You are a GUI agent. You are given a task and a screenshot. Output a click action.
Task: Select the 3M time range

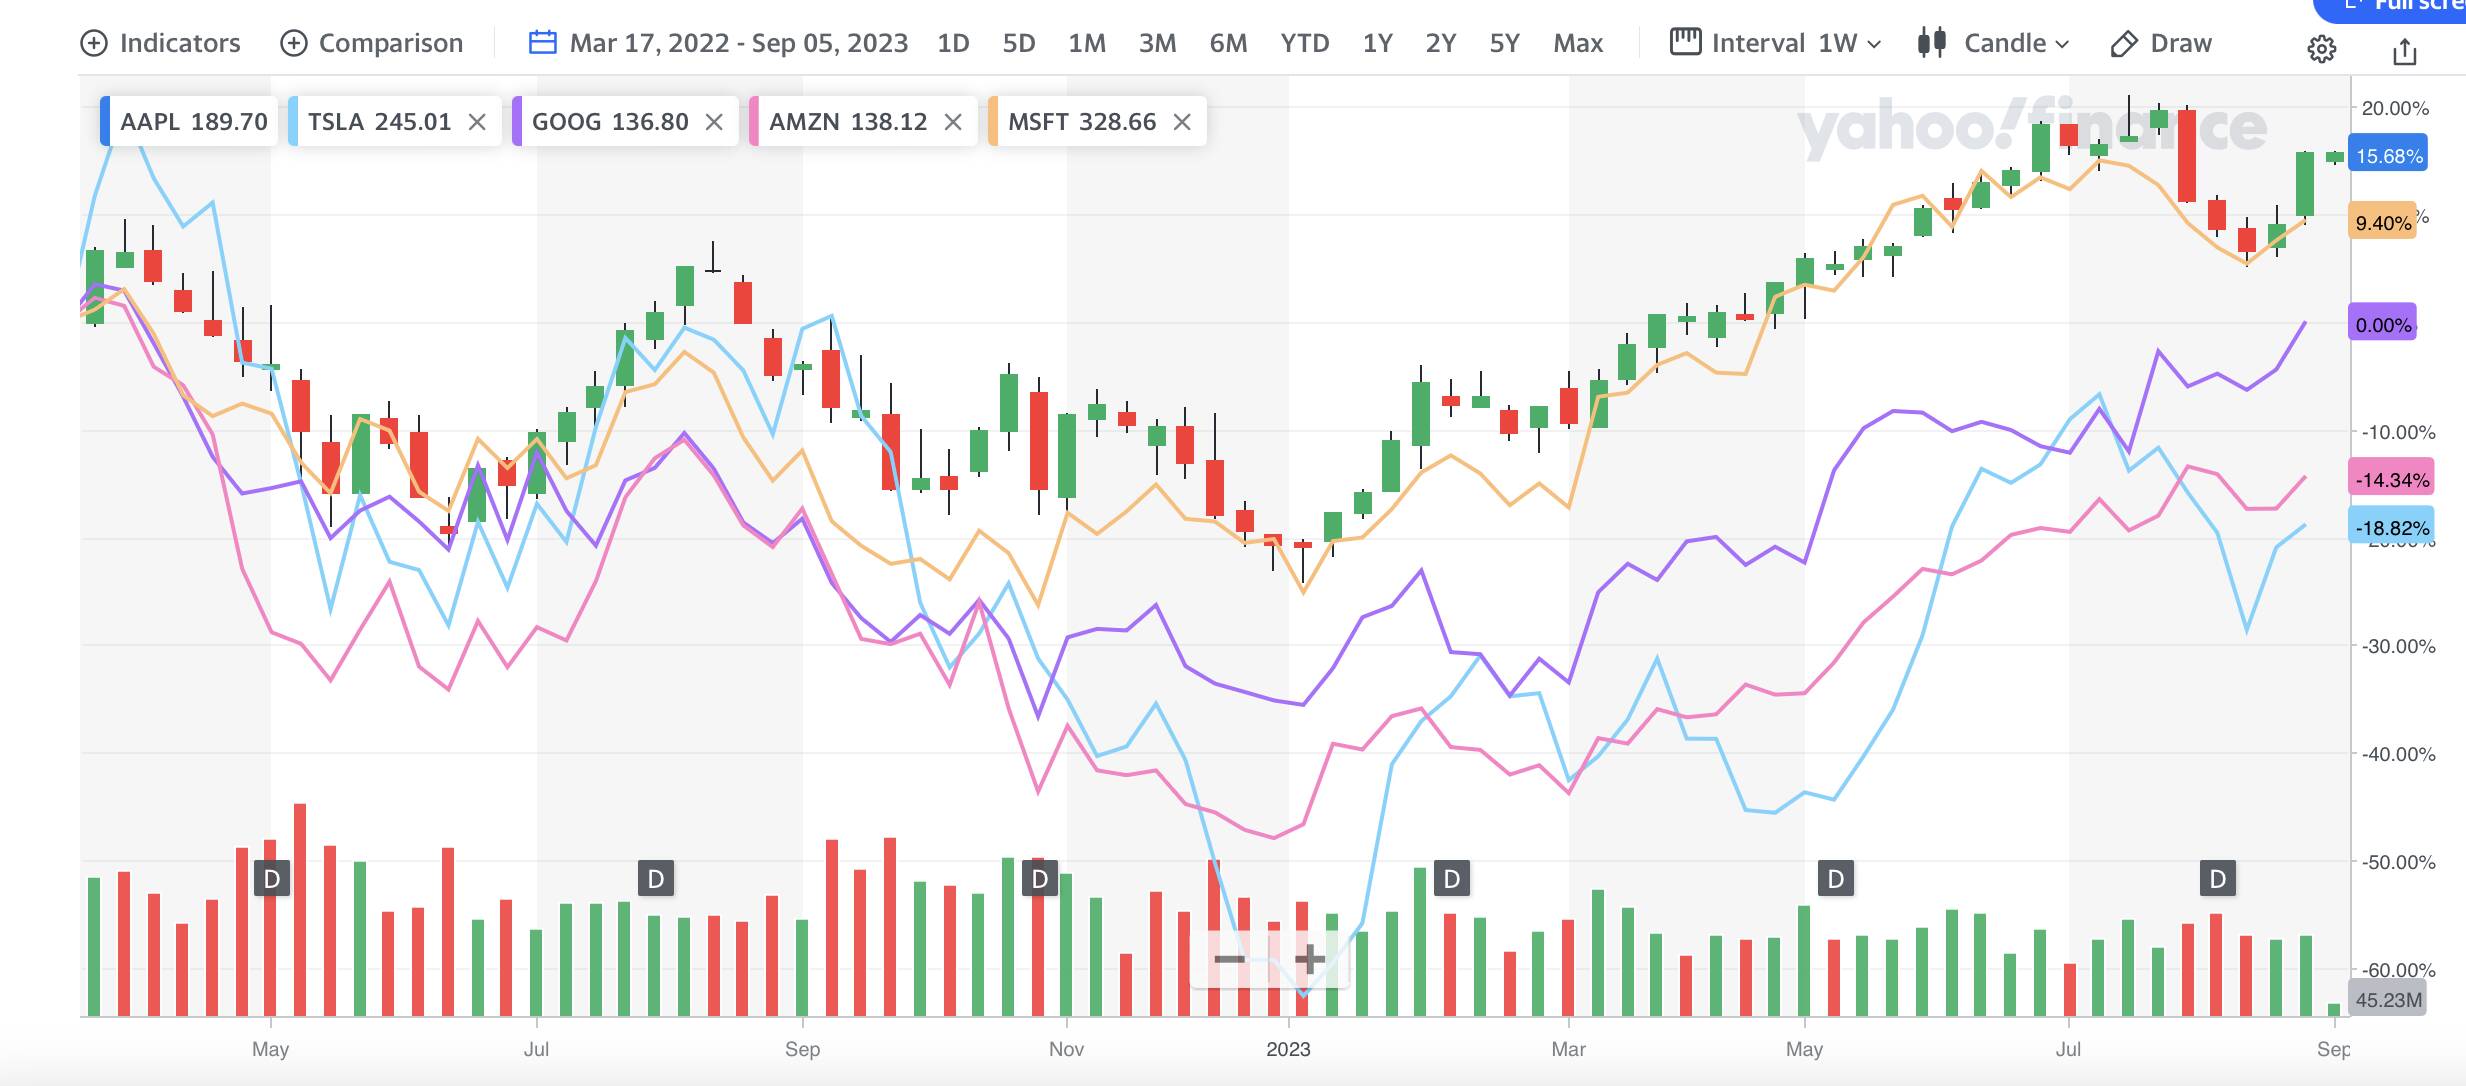click(1157, 43)
